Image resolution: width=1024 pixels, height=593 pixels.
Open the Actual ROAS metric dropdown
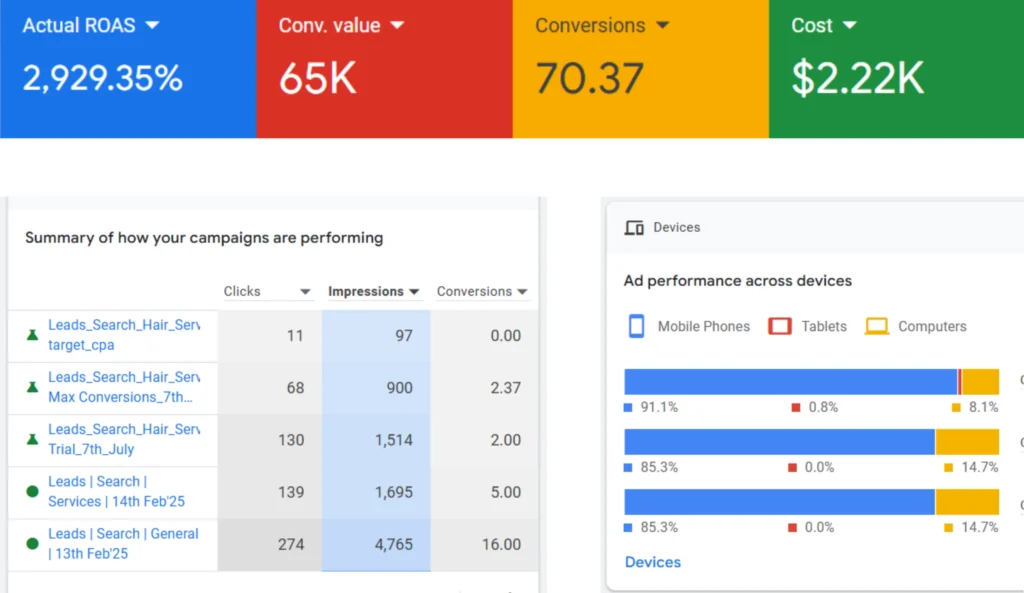tap(152, 26)
